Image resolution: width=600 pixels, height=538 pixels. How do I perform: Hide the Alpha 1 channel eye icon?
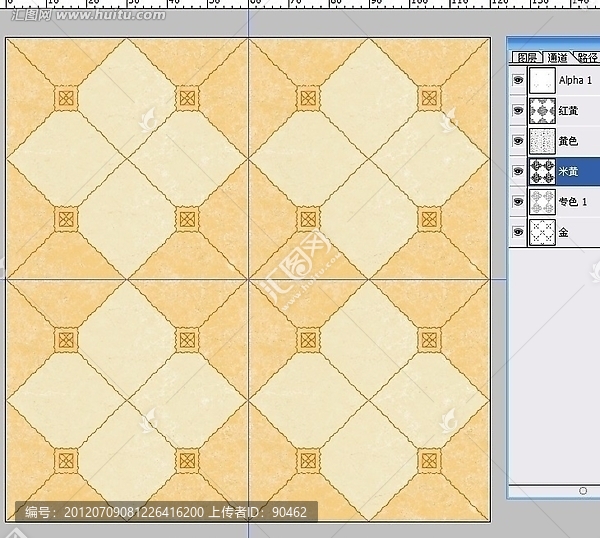point(518,80)
